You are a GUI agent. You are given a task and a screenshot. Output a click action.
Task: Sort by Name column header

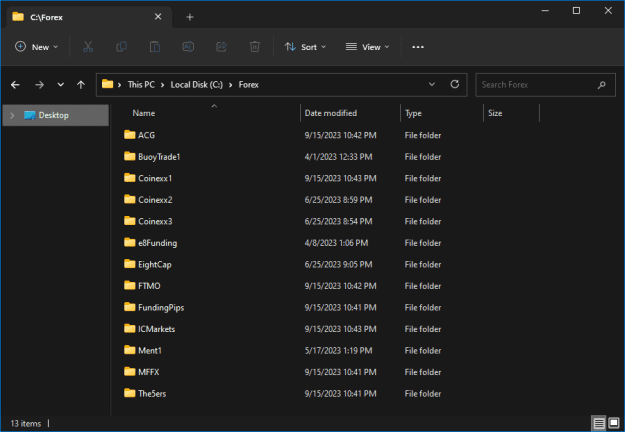[x=143, y=113]
